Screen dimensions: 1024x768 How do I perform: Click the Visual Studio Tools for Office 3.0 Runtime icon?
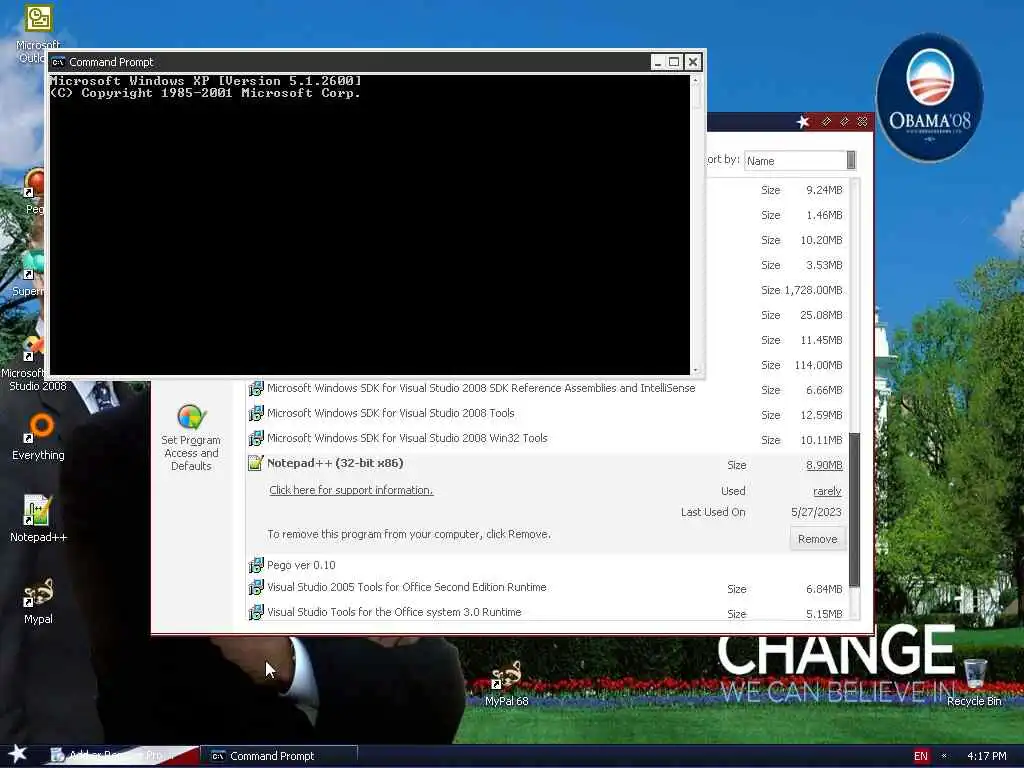pos(256,613)
